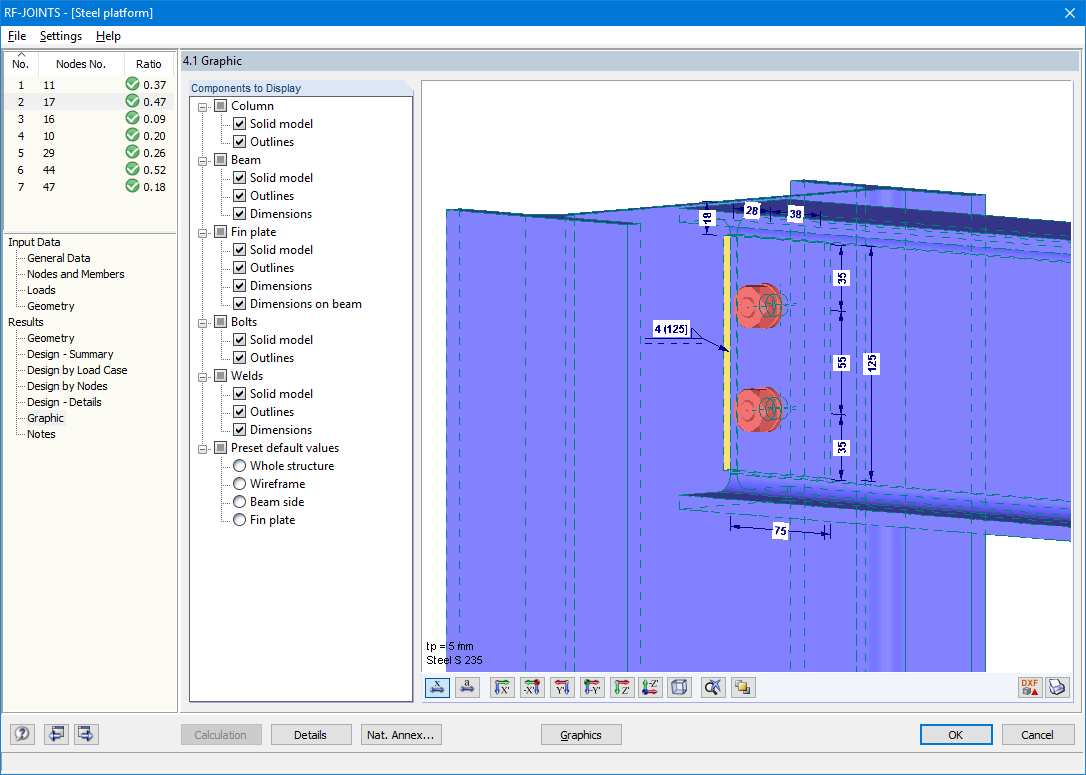Export graphic to DXF

1030,687
